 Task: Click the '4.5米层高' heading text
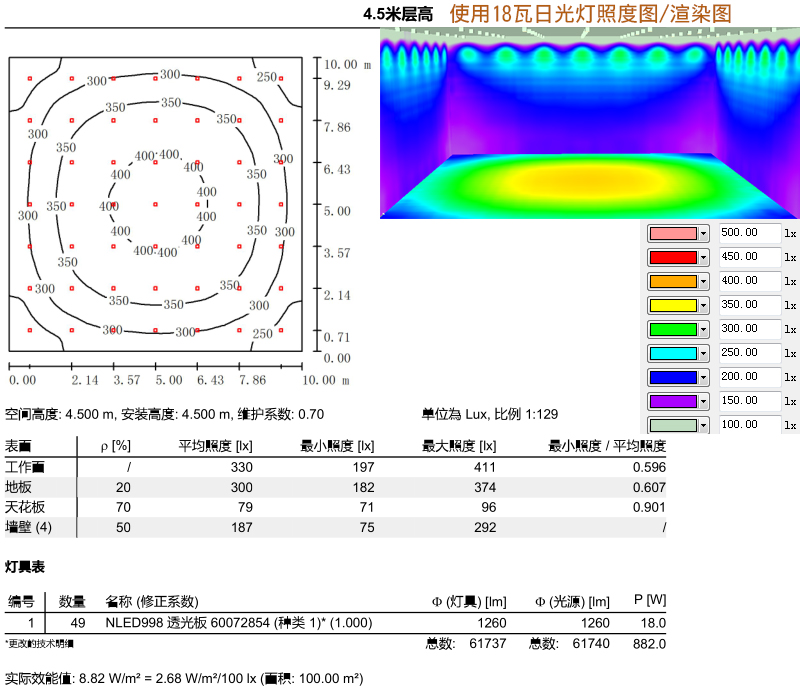(x=398, y=14)
